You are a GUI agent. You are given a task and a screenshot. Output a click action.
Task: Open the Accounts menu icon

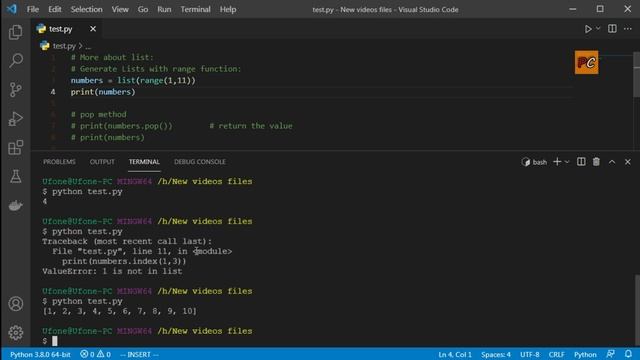(16, 304)
